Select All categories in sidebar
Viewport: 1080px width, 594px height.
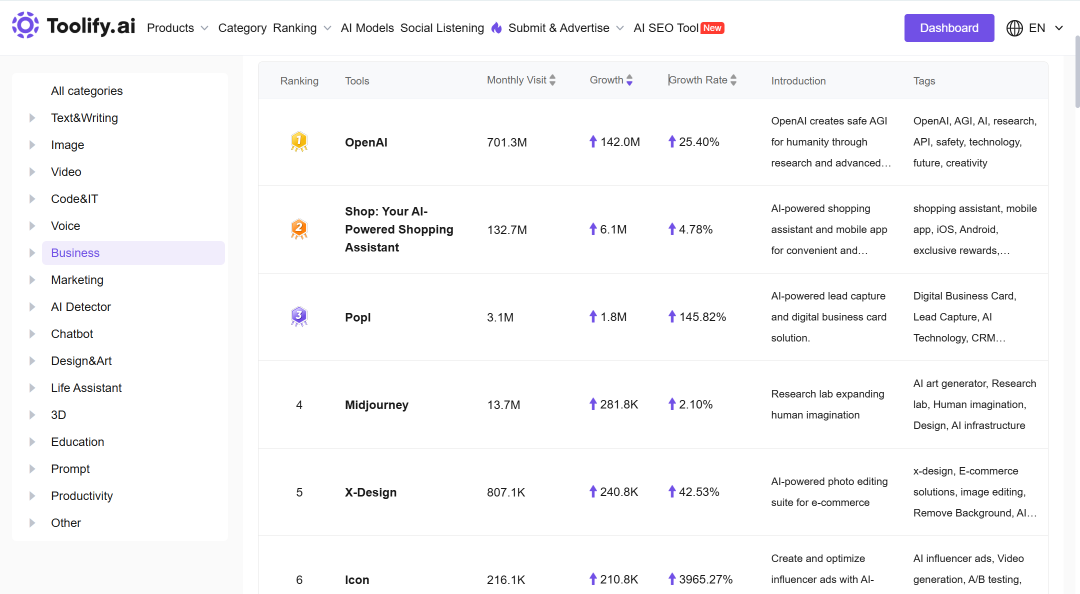click(x=87, y=91)
